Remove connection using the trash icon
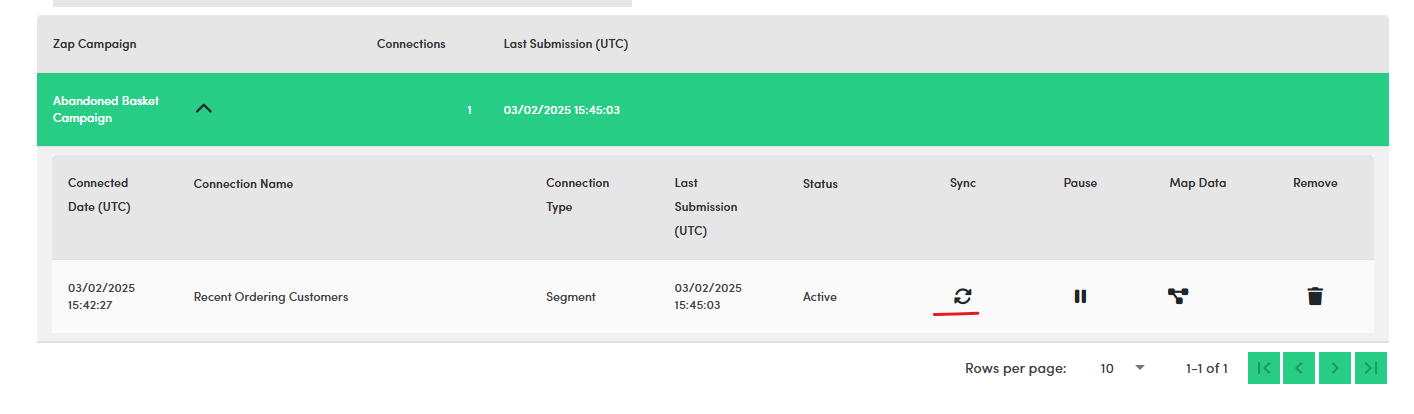 (1315, 296)
